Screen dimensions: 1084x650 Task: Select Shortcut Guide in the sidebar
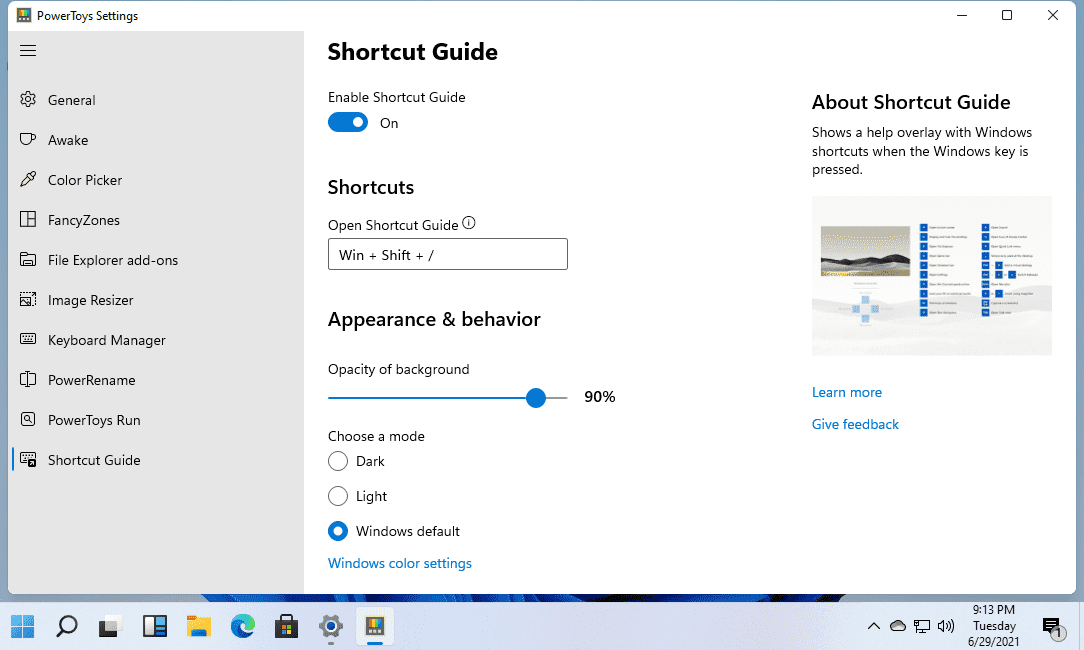[x=158, y=460]
